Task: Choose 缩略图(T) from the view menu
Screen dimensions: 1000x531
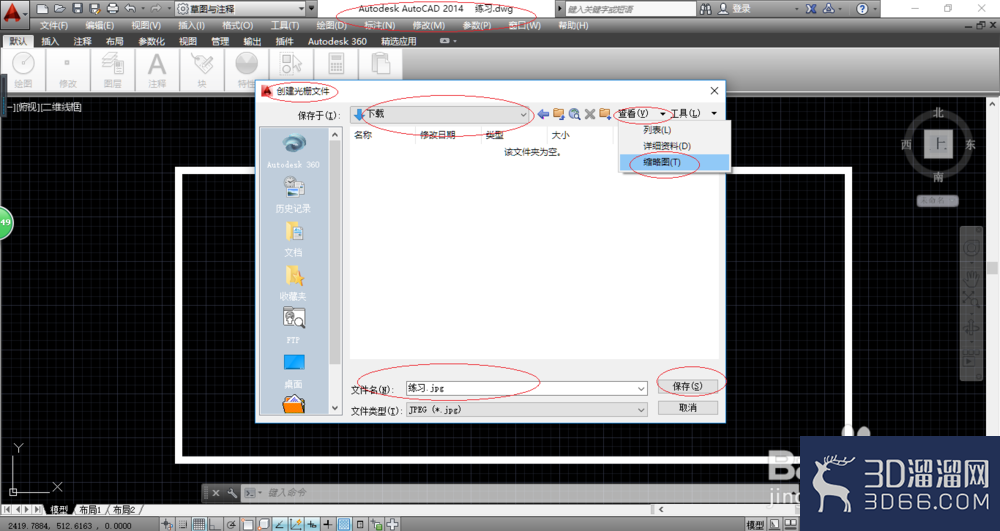Action: (x=674, y=163)
